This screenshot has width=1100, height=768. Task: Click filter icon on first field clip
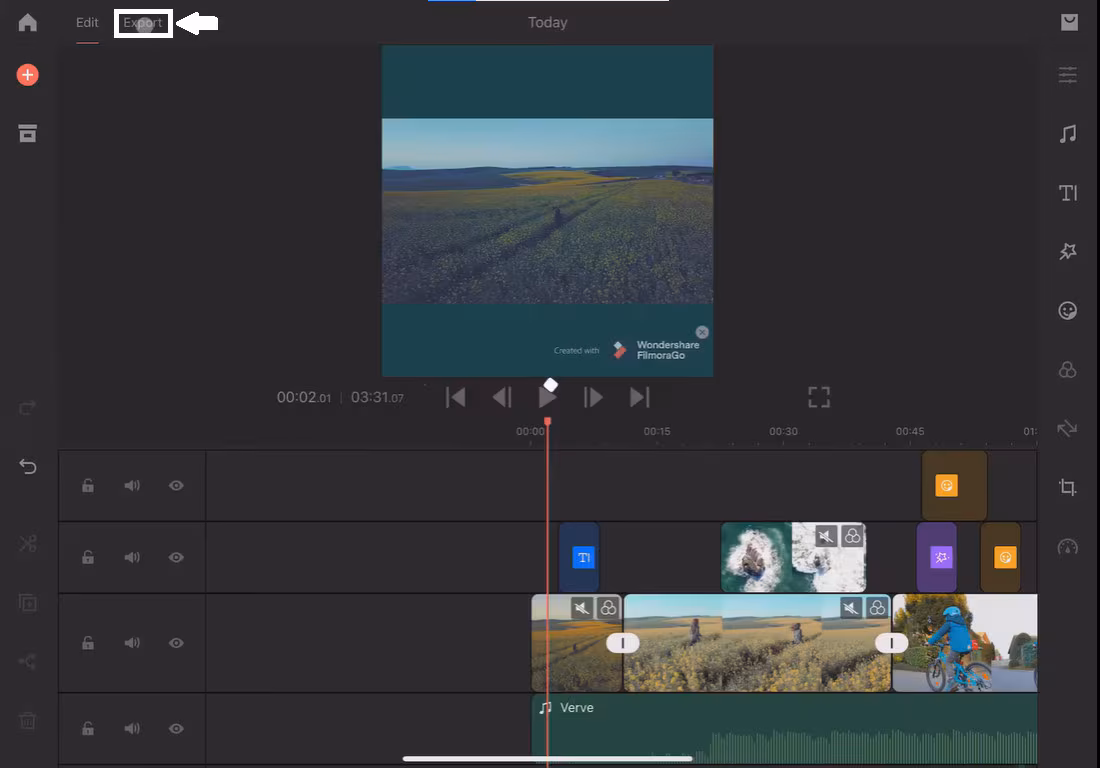point(608,608)
